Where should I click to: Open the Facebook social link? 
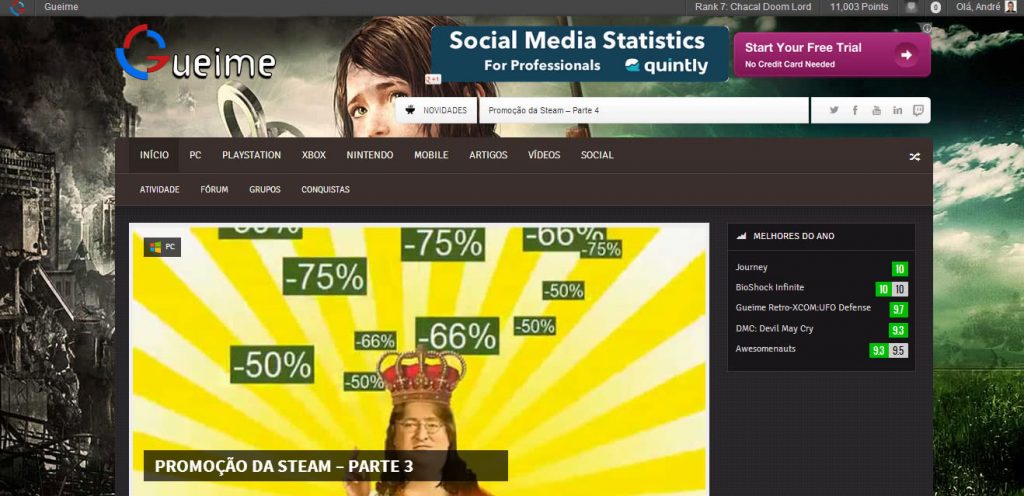(855, 110)
